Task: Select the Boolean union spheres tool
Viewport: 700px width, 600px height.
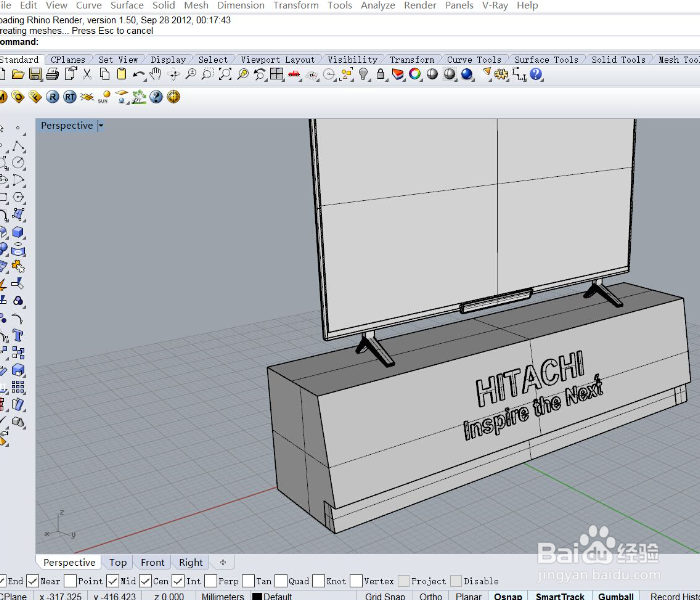Action: [x=18, y=301]
